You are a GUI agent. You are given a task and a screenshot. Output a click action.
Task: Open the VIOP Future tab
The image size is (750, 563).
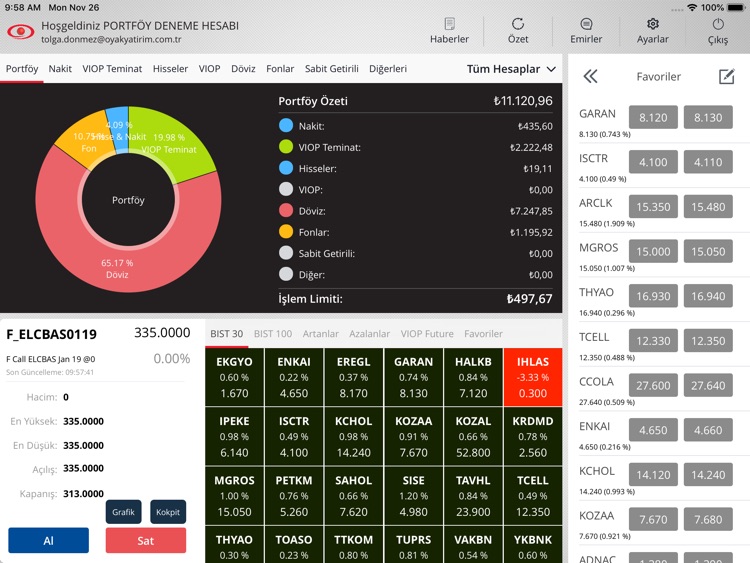[x=427, y=334]
